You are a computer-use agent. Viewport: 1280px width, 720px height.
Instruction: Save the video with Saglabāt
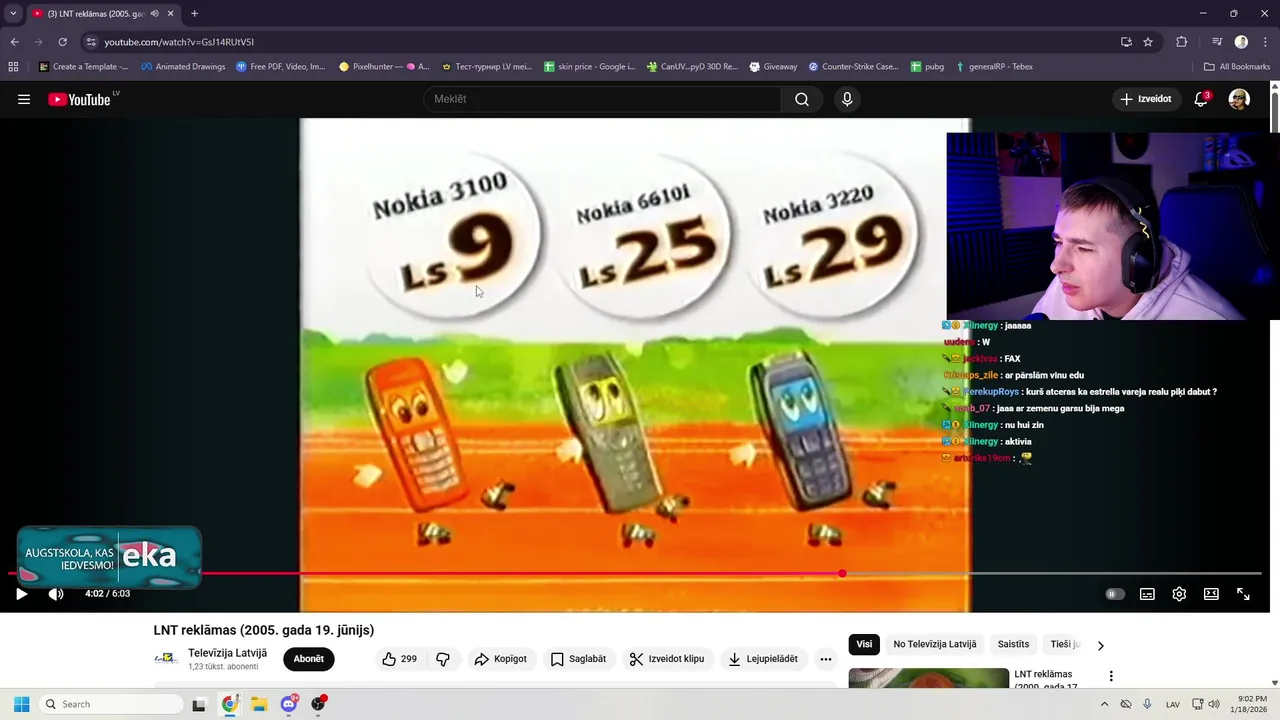tap(578, 659)
